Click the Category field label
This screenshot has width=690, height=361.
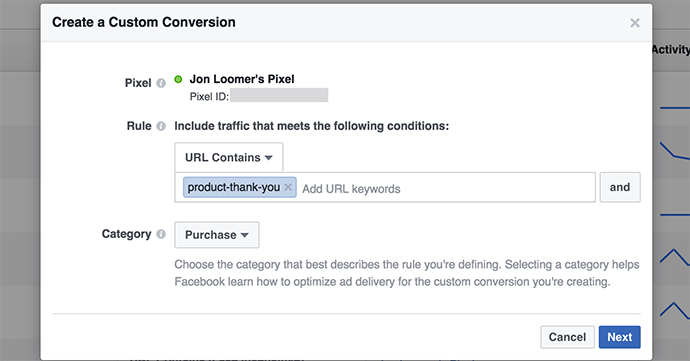[126, 234]
